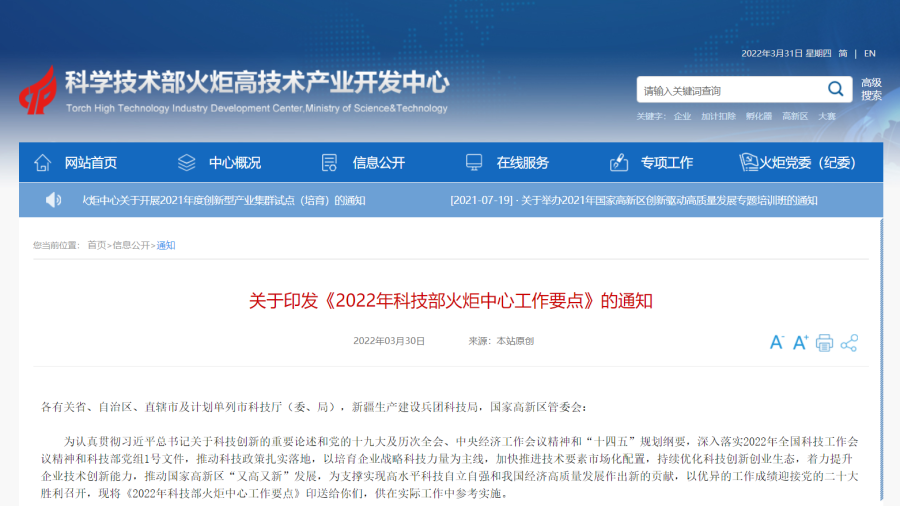Click the 加计扣除 keyword link

click(718, 116)
